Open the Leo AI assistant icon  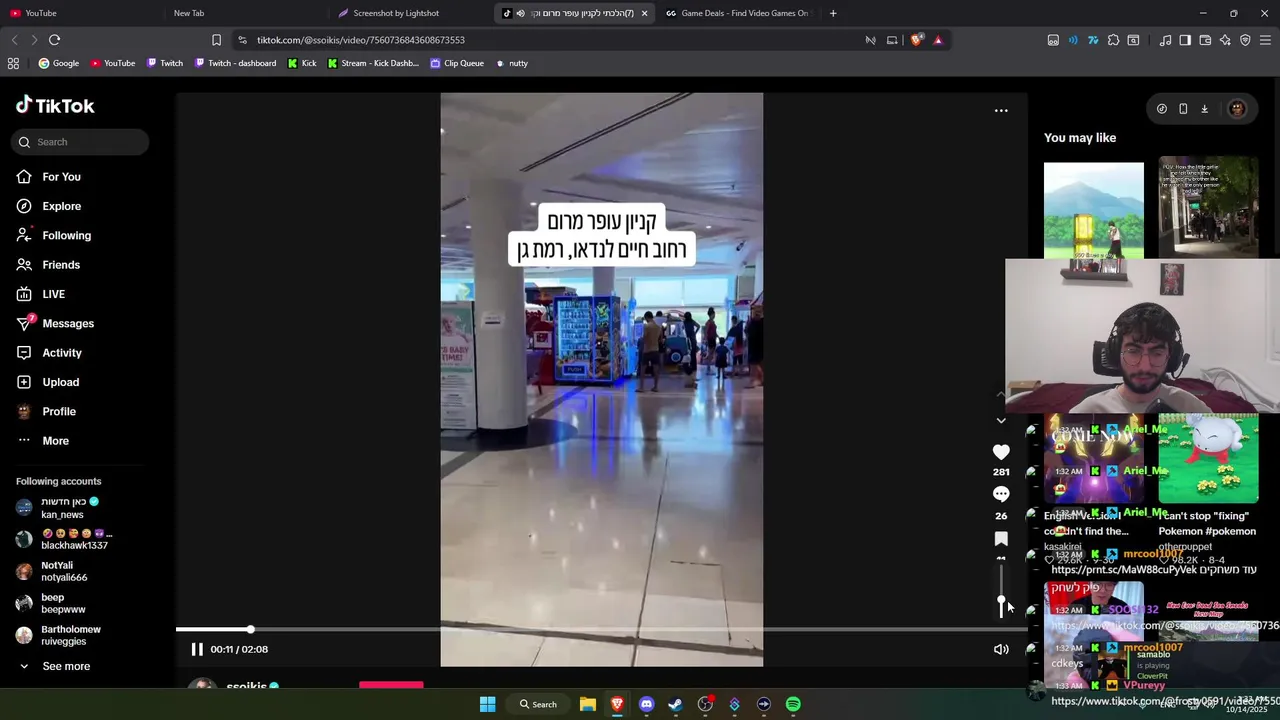pyautogui.click(x=1225, y=40)
